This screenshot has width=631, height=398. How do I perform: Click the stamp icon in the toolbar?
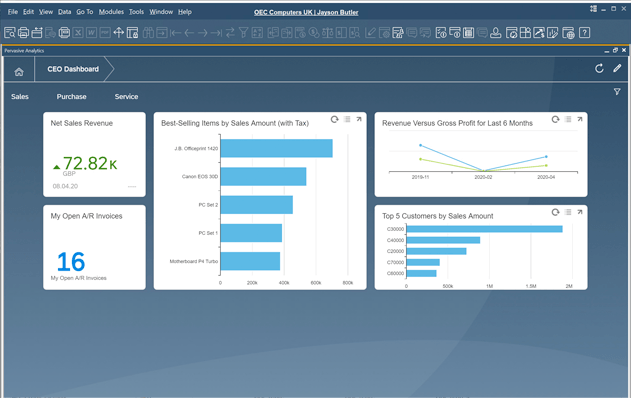pos(496,33)
